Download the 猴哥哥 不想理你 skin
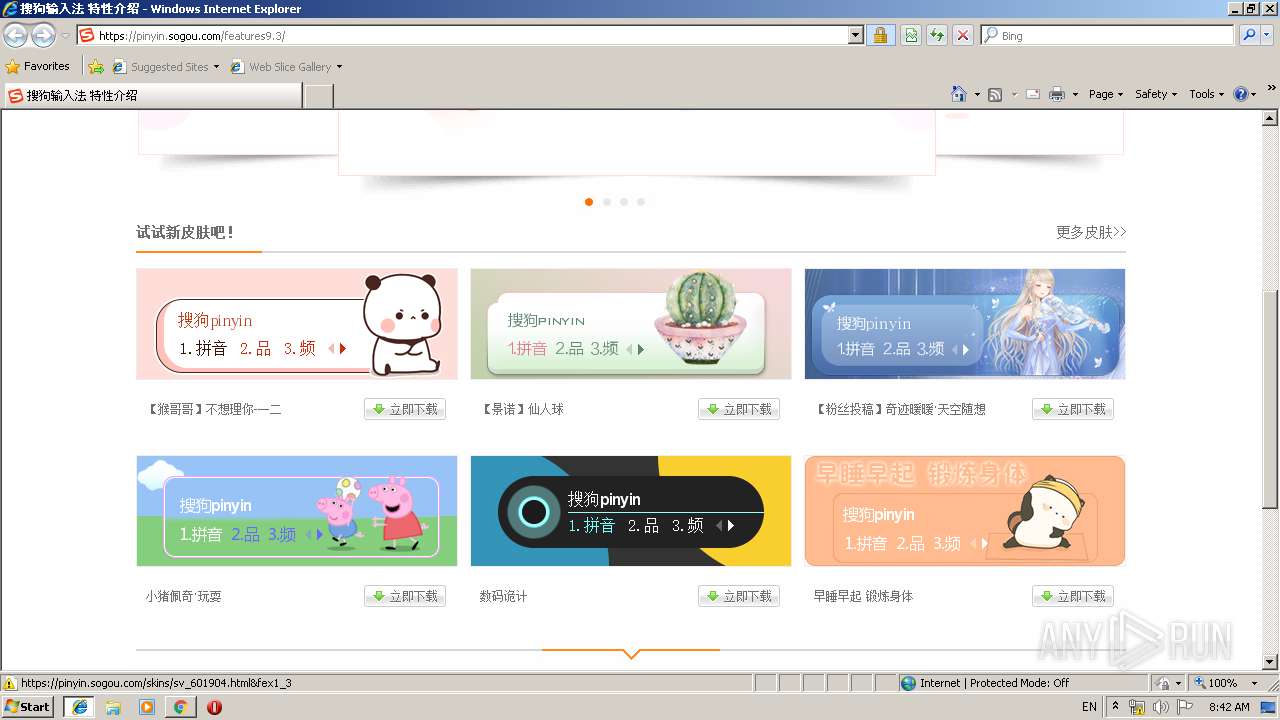Image resolution: width=1280 pixels, height=720 pixels. (405, 409)
